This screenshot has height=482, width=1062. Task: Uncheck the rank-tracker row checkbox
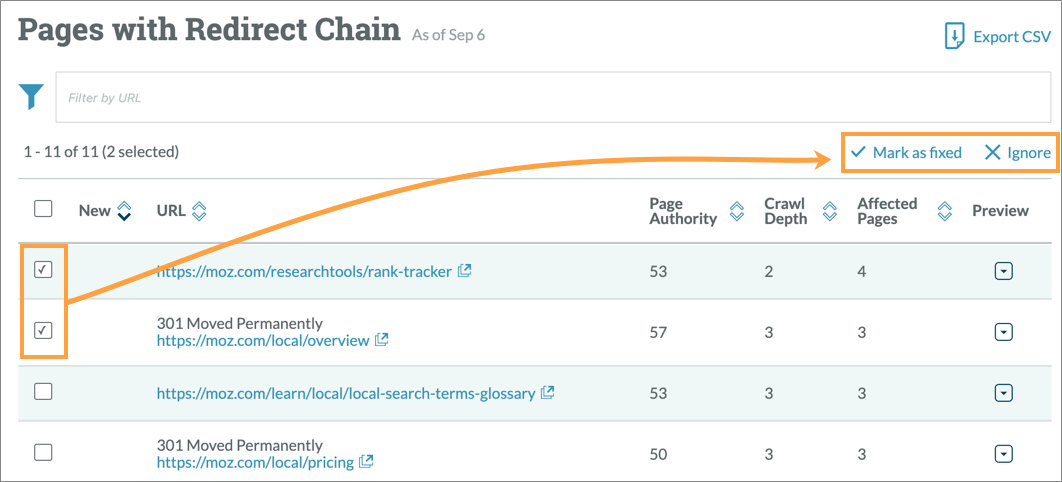tap(43, 270)
